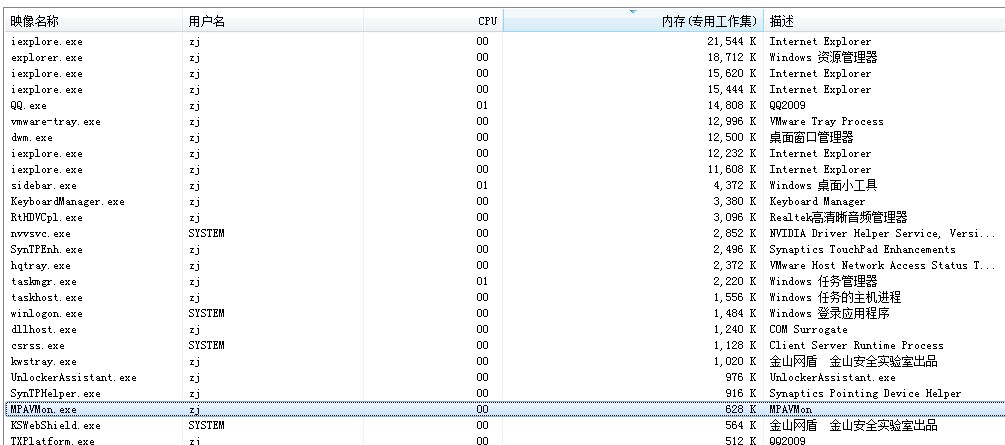Sort by 用户名 column header
Screen dimensions: 1005x445
click(x=206, y=20)
